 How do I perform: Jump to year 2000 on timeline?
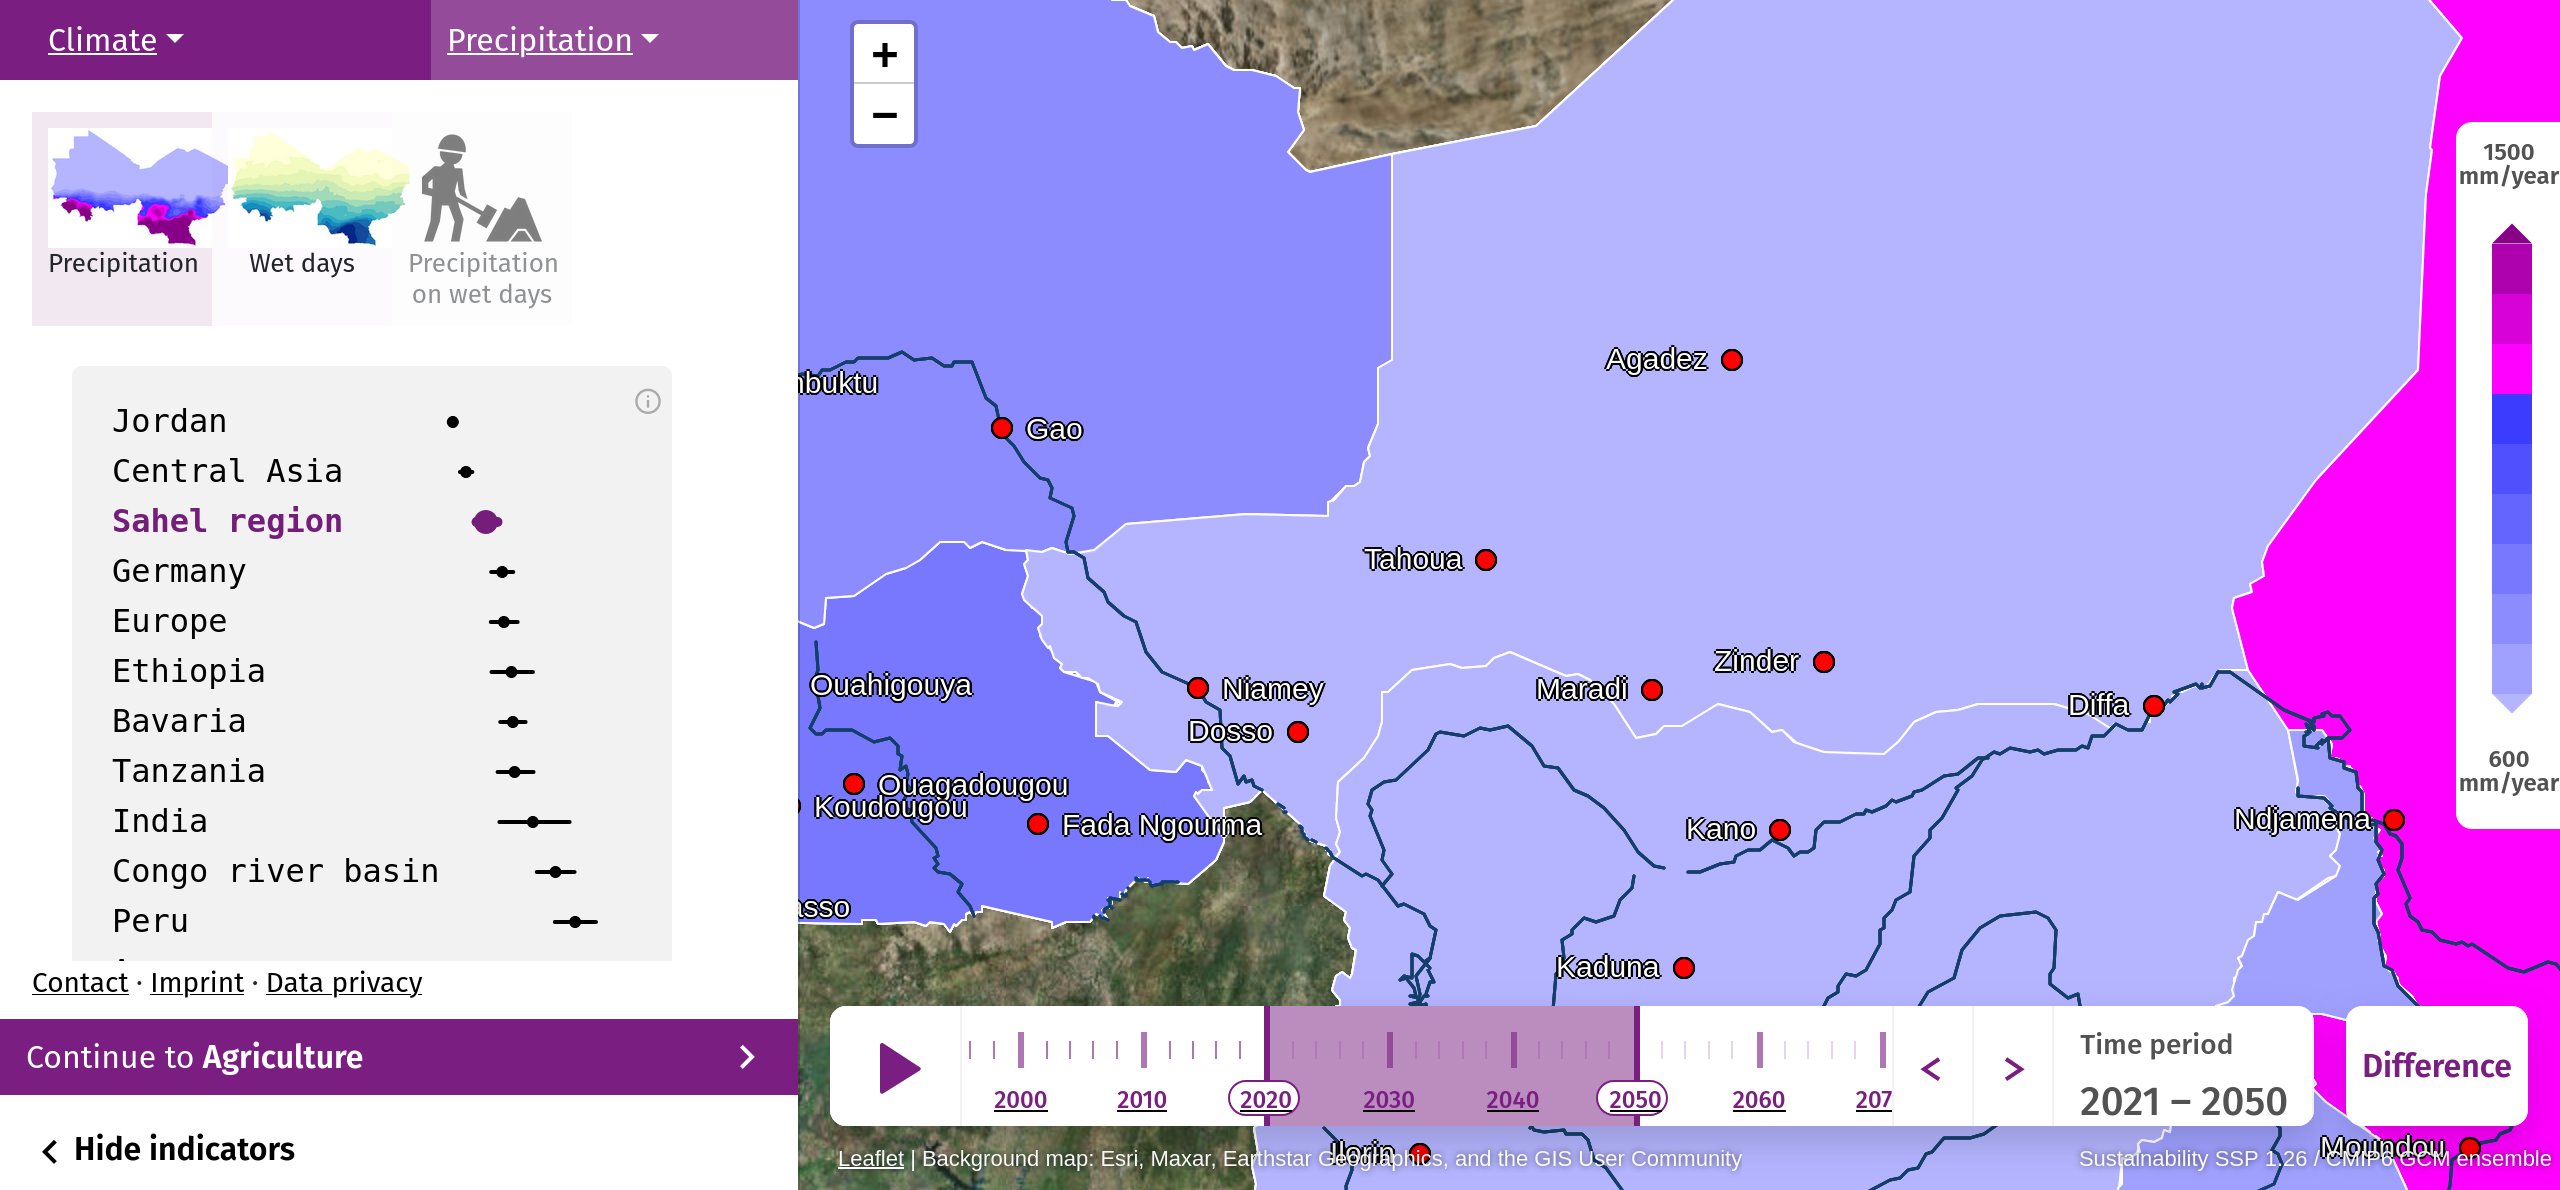coord(1020,1100)
